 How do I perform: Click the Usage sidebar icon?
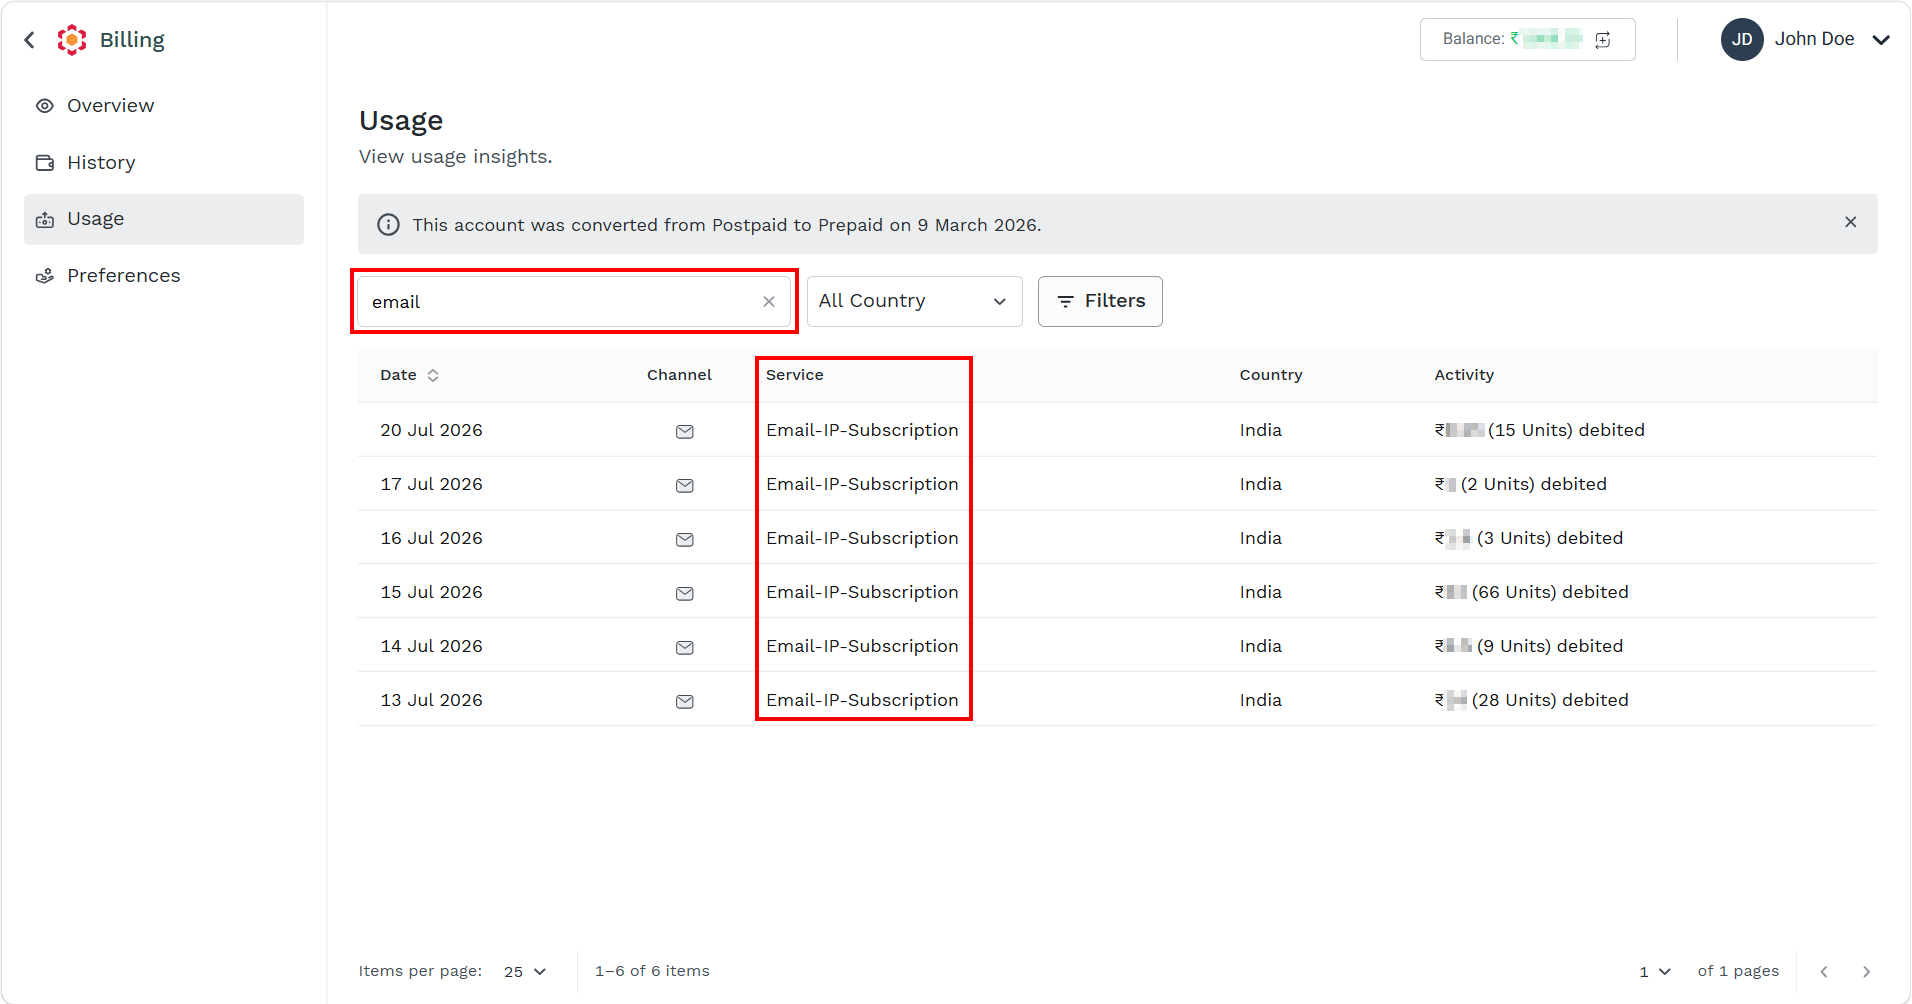pyautogui.click(x=45, y=220)
